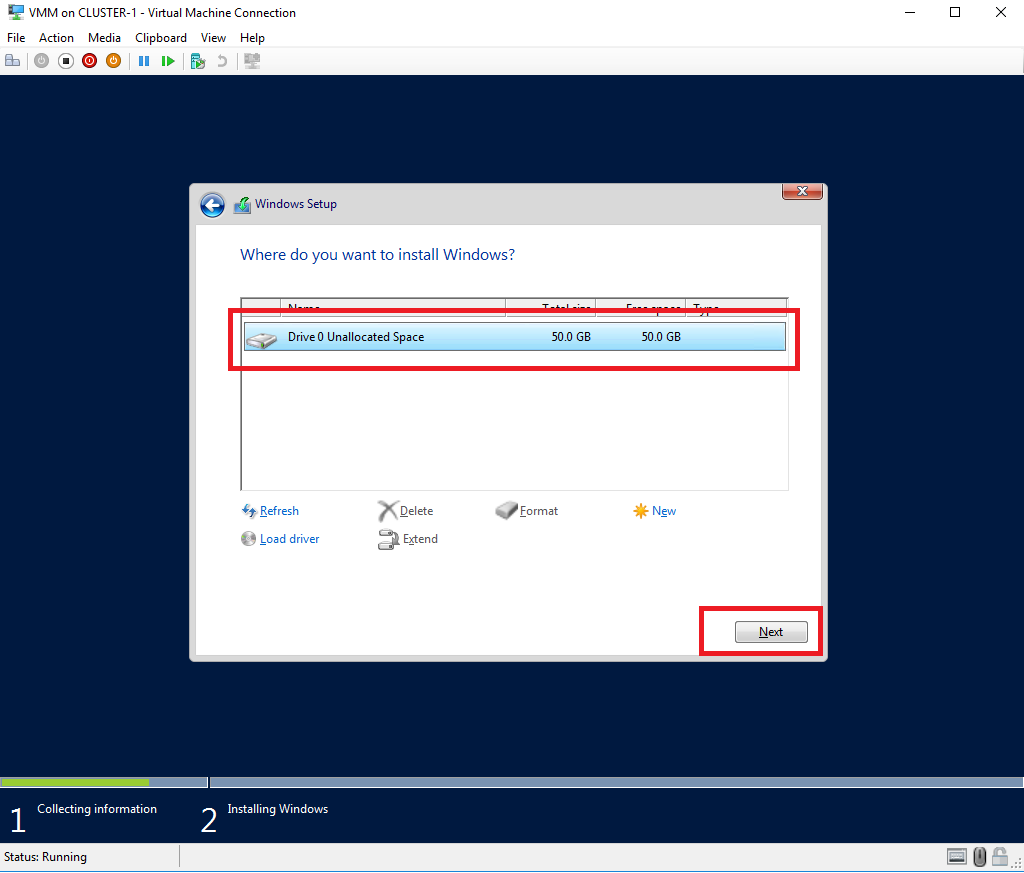Click the Next button

(x=771, y=632)
